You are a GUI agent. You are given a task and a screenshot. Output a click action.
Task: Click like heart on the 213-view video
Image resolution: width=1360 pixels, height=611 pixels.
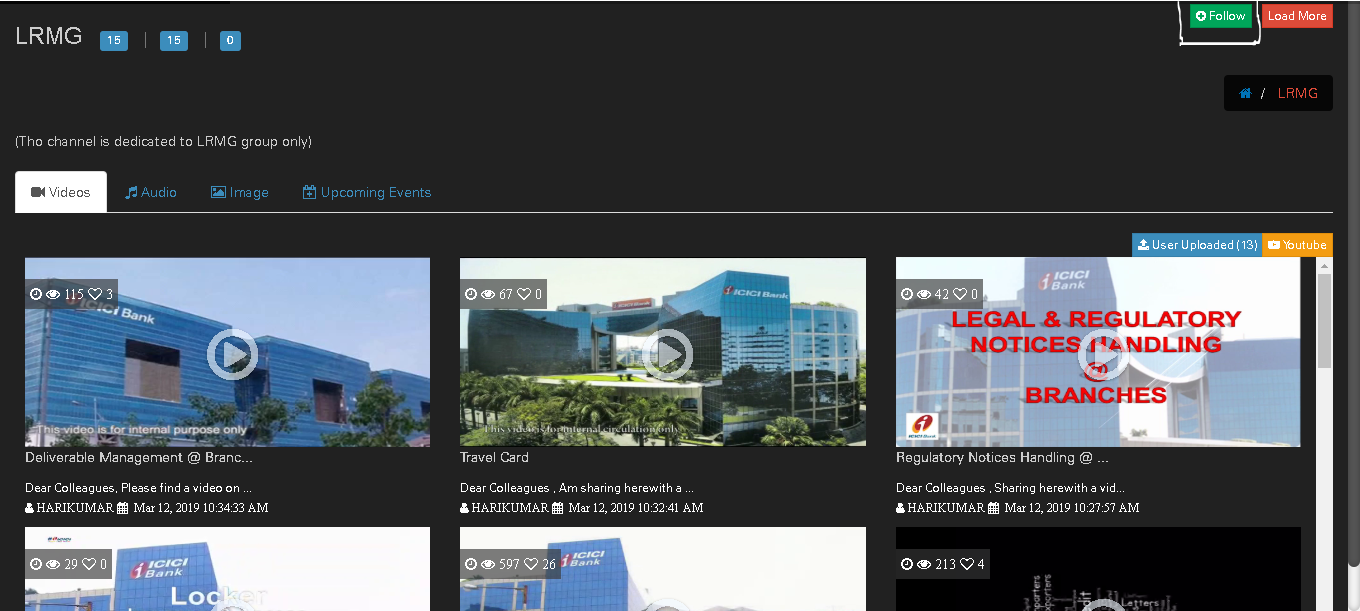click(x=966, y=564)
